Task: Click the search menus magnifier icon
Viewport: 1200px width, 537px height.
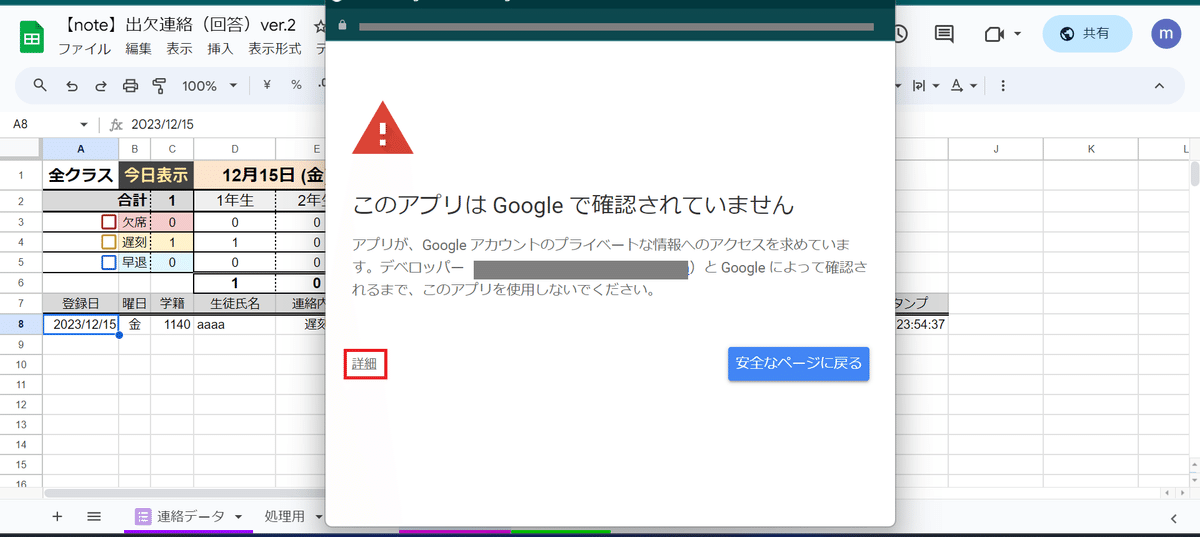Action: point(41,85)
